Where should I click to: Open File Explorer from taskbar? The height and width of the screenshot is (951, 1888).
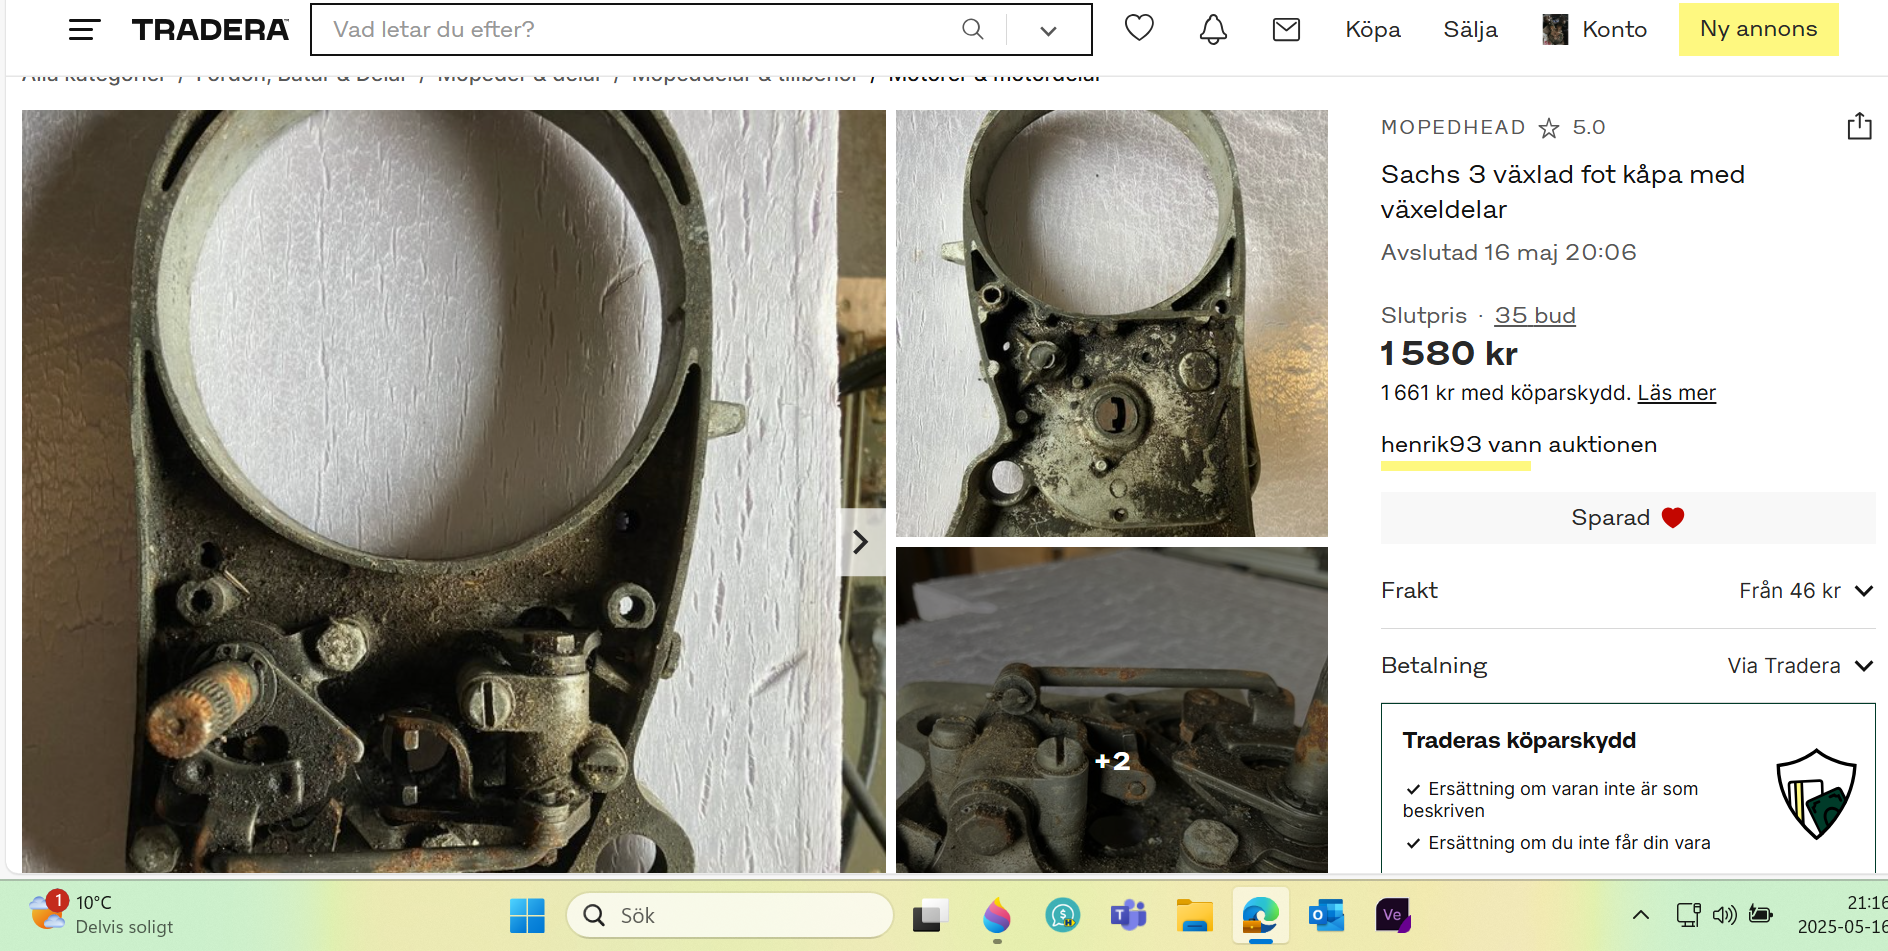coord(1194,915)
